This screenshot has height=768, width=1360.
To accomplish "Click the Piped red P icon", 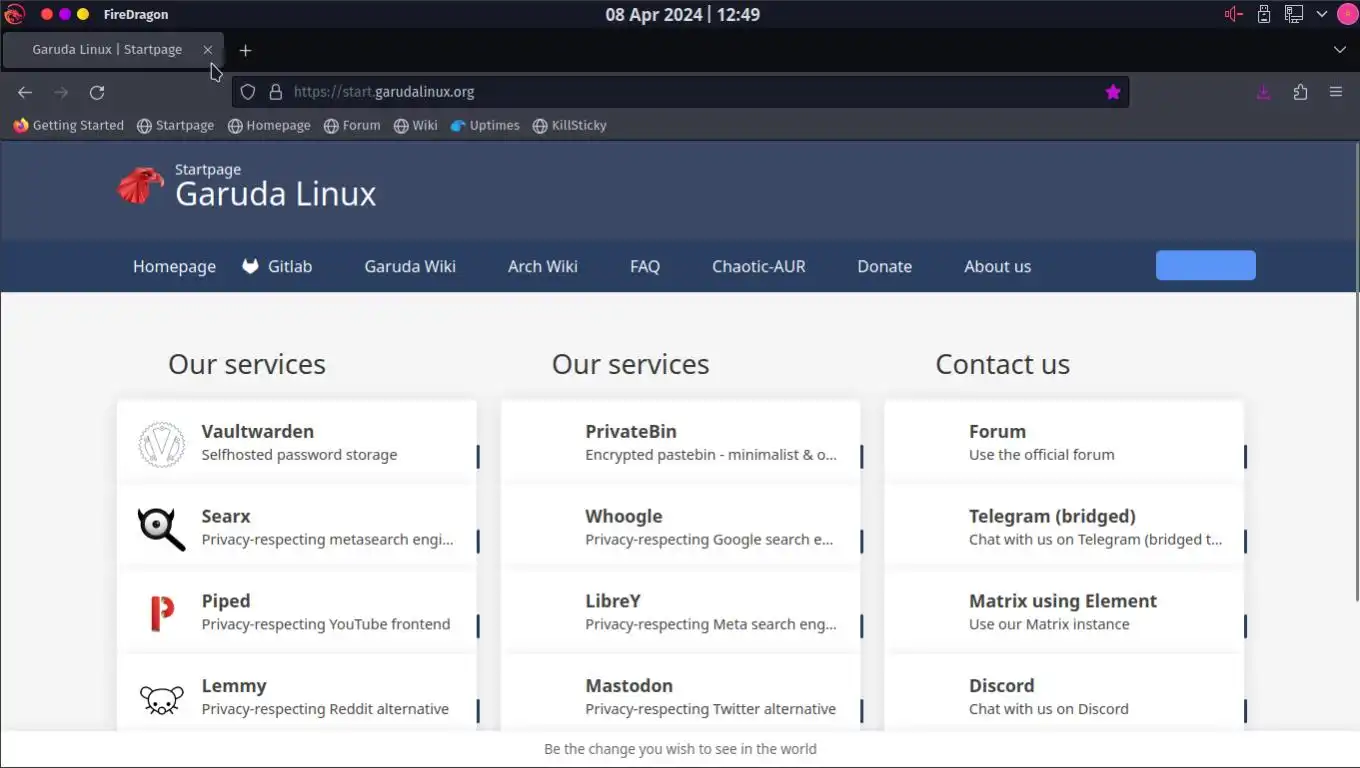I will (x=161, y=613).
